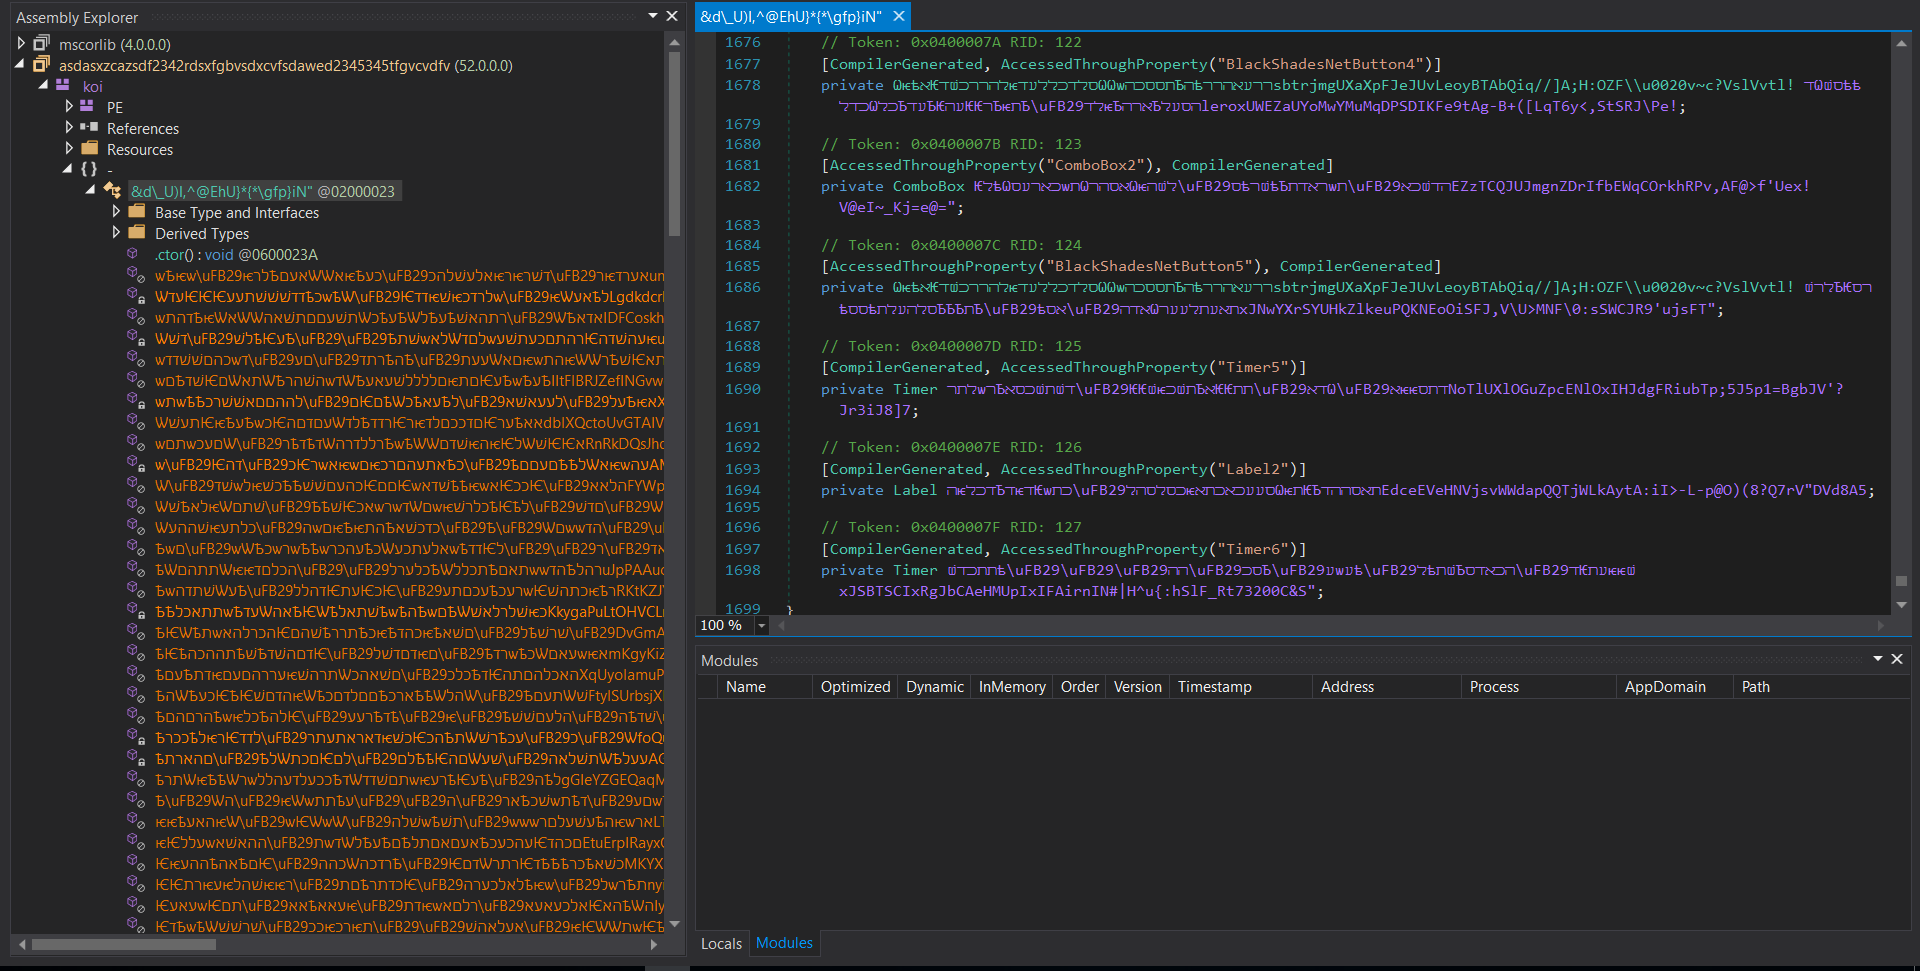Click the koi module icon

[x=63, y=86]
